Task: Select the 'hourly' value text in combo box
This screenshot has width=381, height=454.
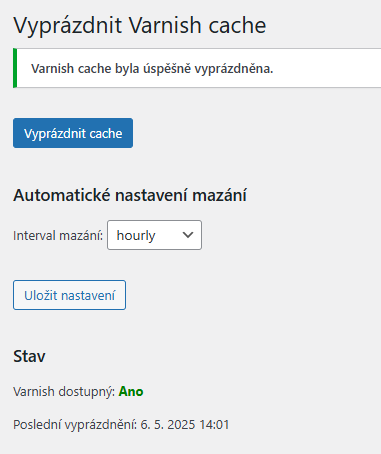Action: [x=136, y=236]
